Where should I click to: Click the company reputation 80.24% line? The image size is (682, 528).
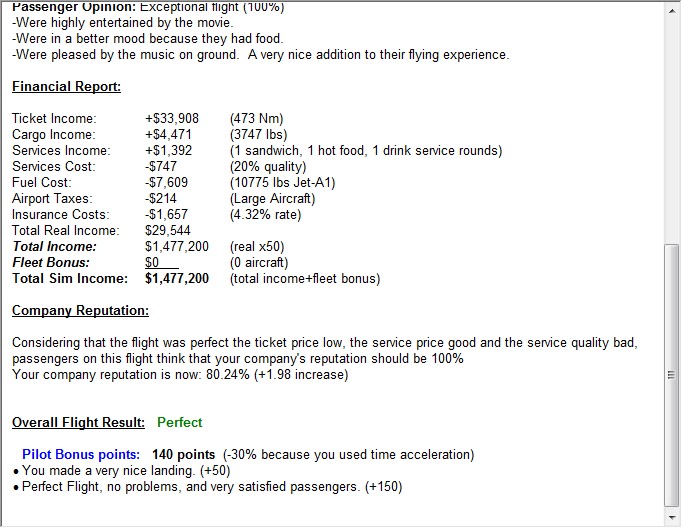[x=180, y=375]
